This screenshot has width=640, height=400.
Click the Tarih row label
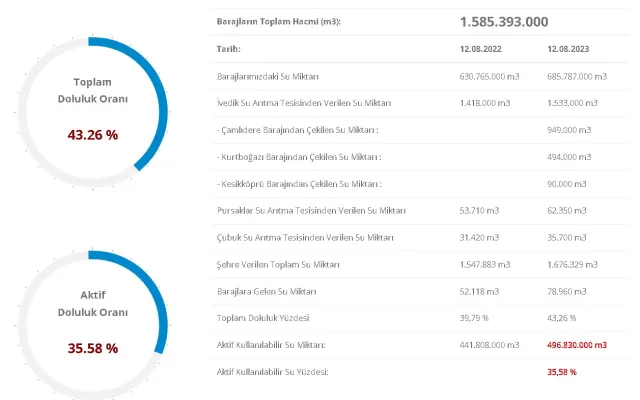pyautogui.click(x=229, y=48)
